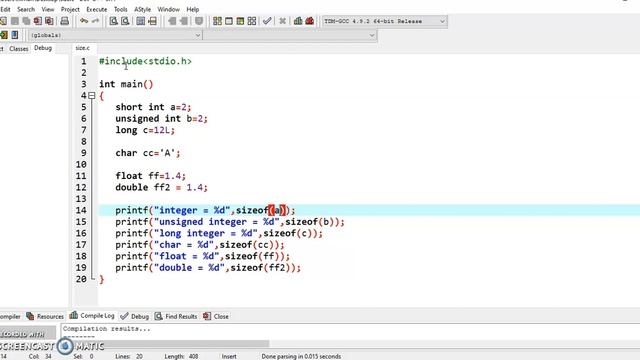
Task: Switch to the Resources bottom tab
Action: click(45, 316)
